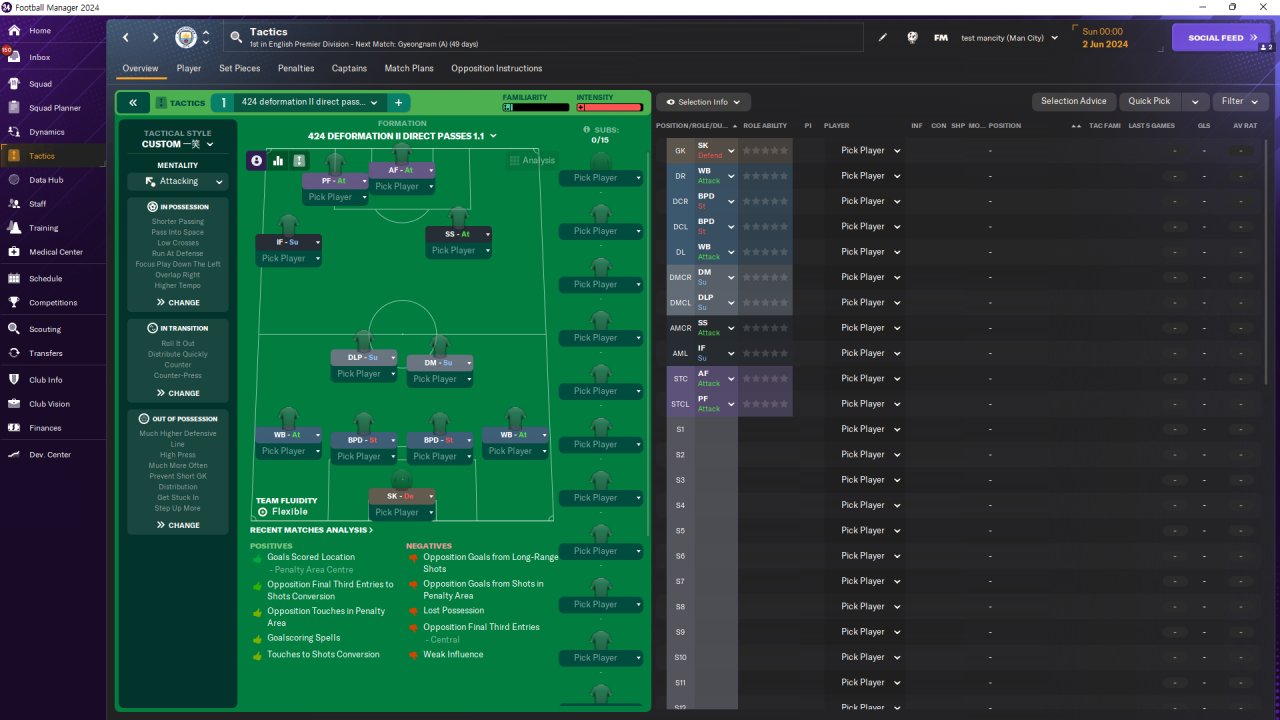The width and height of the screenshot is (1280, 720).
Task: Click the magnifier search icon beside Tactics title
Action: (236, 38)
